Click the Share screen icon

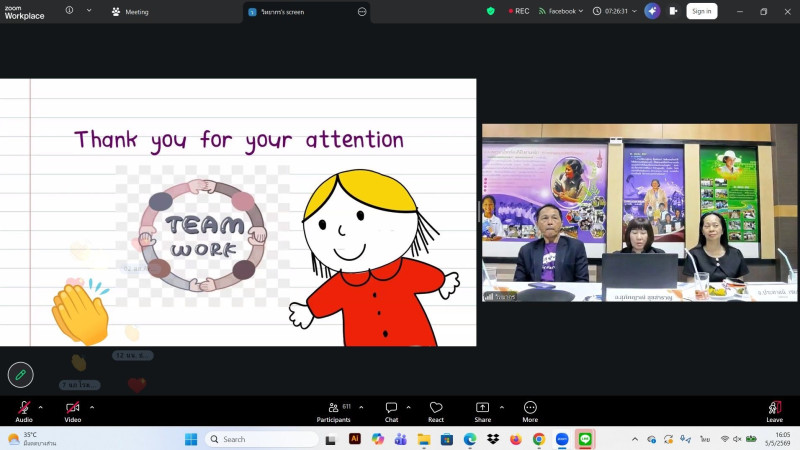pos(482,411)
